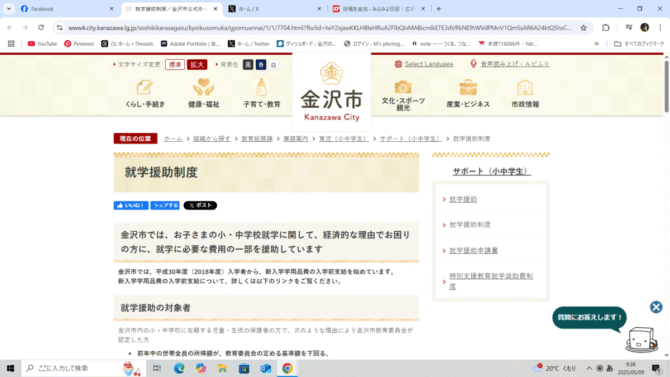This screenshot has height=377, width=670.
Task: Bookmark this page with star icon
Action: click(x=583, y=28)
